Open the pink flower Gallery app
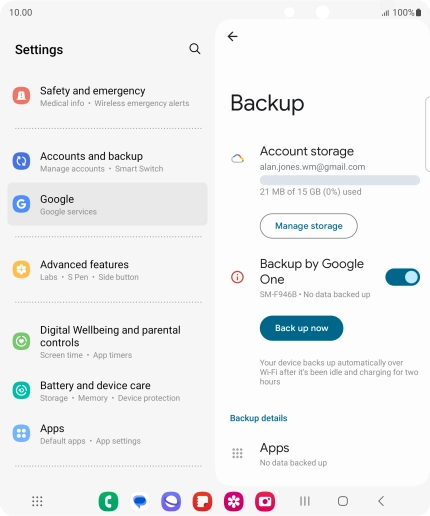 click(x=234, y=501)
